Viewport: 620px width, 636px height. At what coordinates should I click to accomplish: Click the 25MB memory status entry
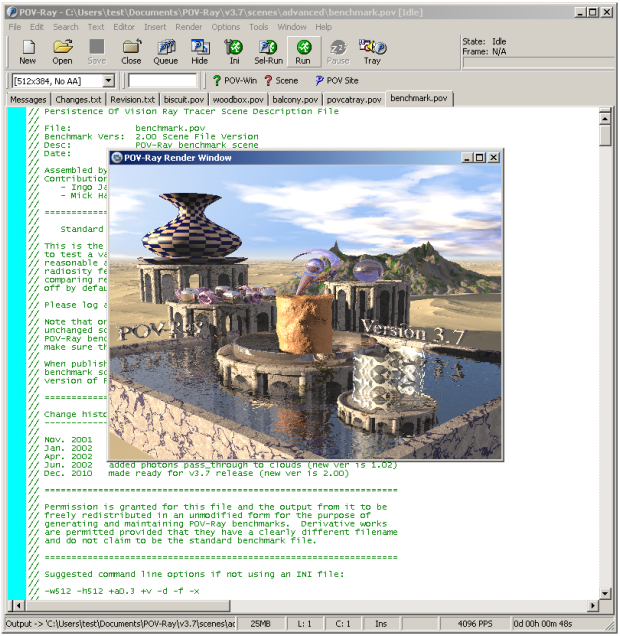click(x=260, y=623)
